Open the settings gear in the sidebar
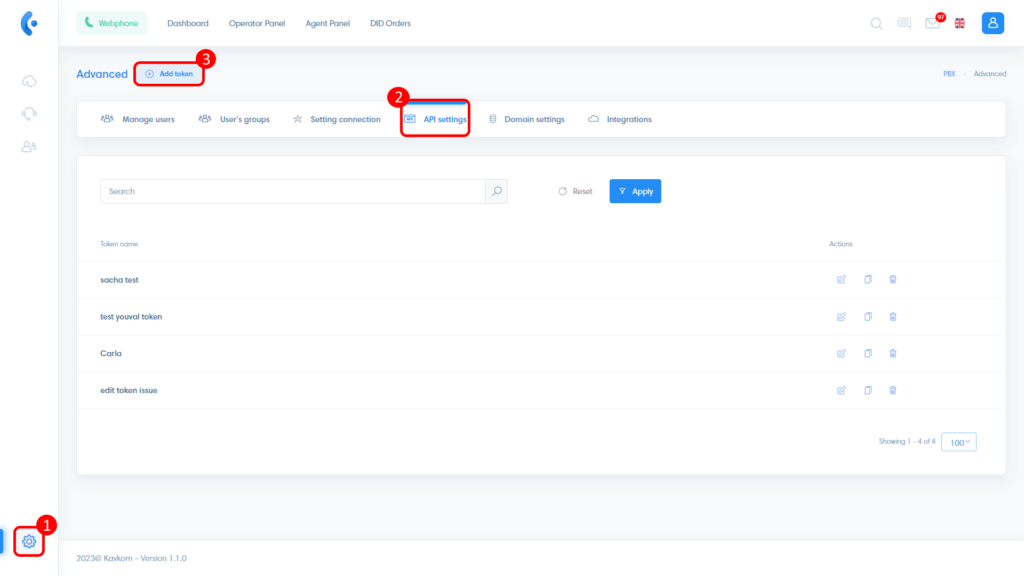Image resolution: width=1024 pixels, height=576 pixels. (x=29, y=541)
